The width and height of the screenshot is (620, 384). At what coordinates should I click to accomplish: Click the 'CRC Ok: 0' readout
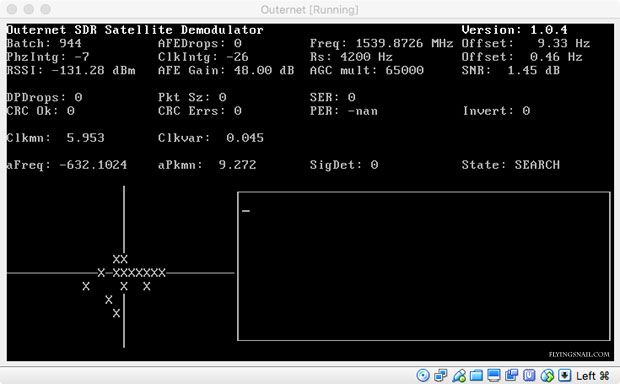pos(41,111)
